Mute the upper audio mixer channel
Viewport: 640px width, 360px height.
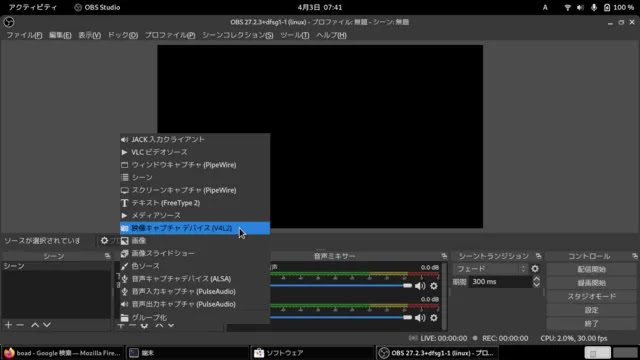[x=420, y=286]
